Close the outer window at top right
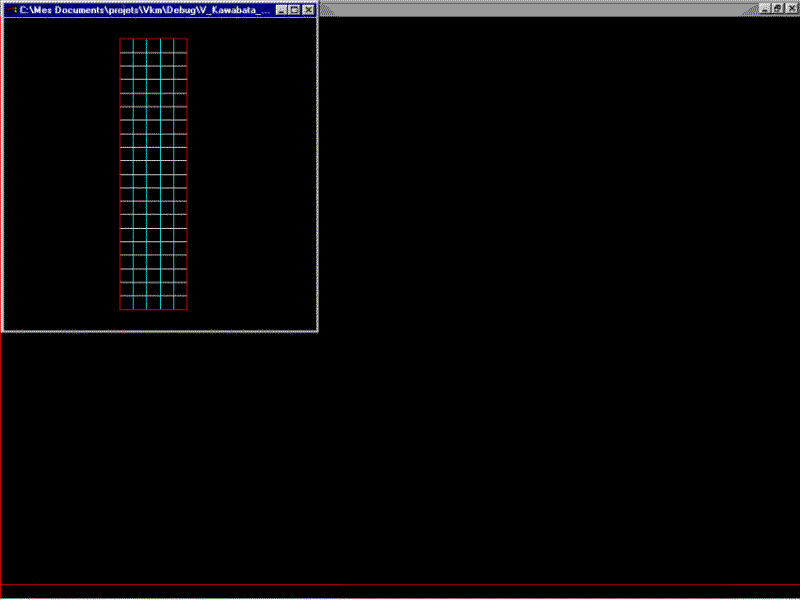Screen dimensions: 800x600 791,8
